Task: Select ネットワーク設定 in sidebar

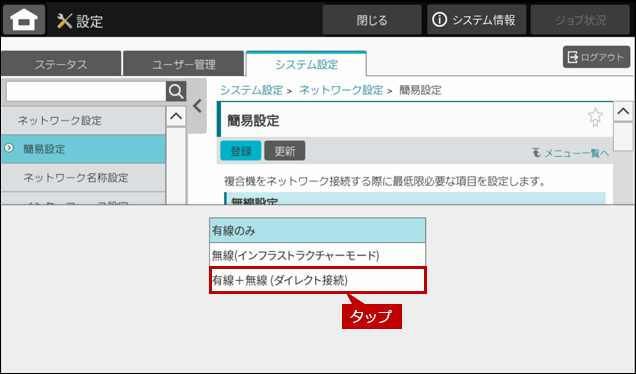Action: [83, 120]
